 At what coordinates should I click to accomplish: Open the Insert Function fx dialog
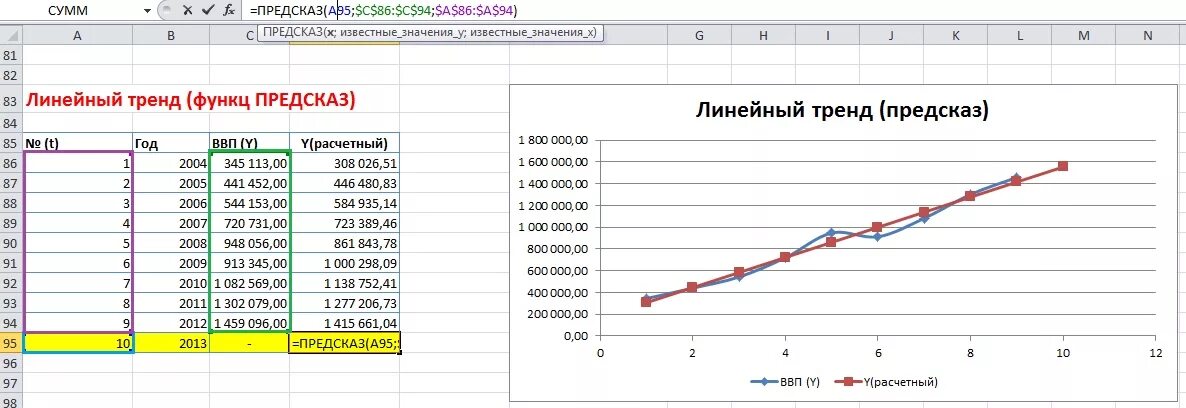228,11
